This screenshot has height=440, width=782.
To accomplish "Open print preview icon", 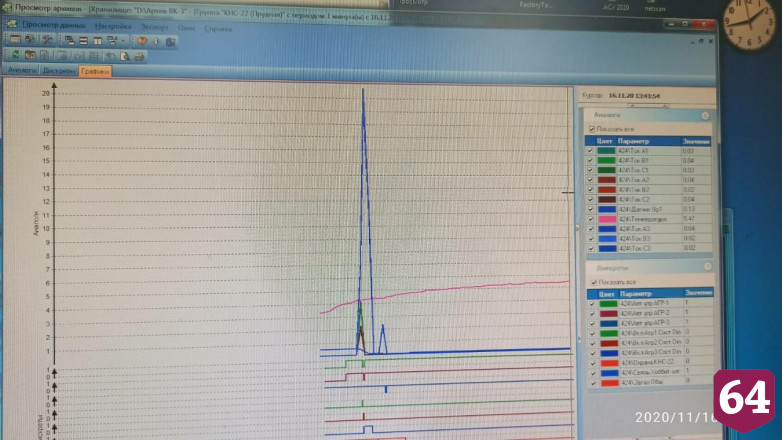I will (125, 56).
